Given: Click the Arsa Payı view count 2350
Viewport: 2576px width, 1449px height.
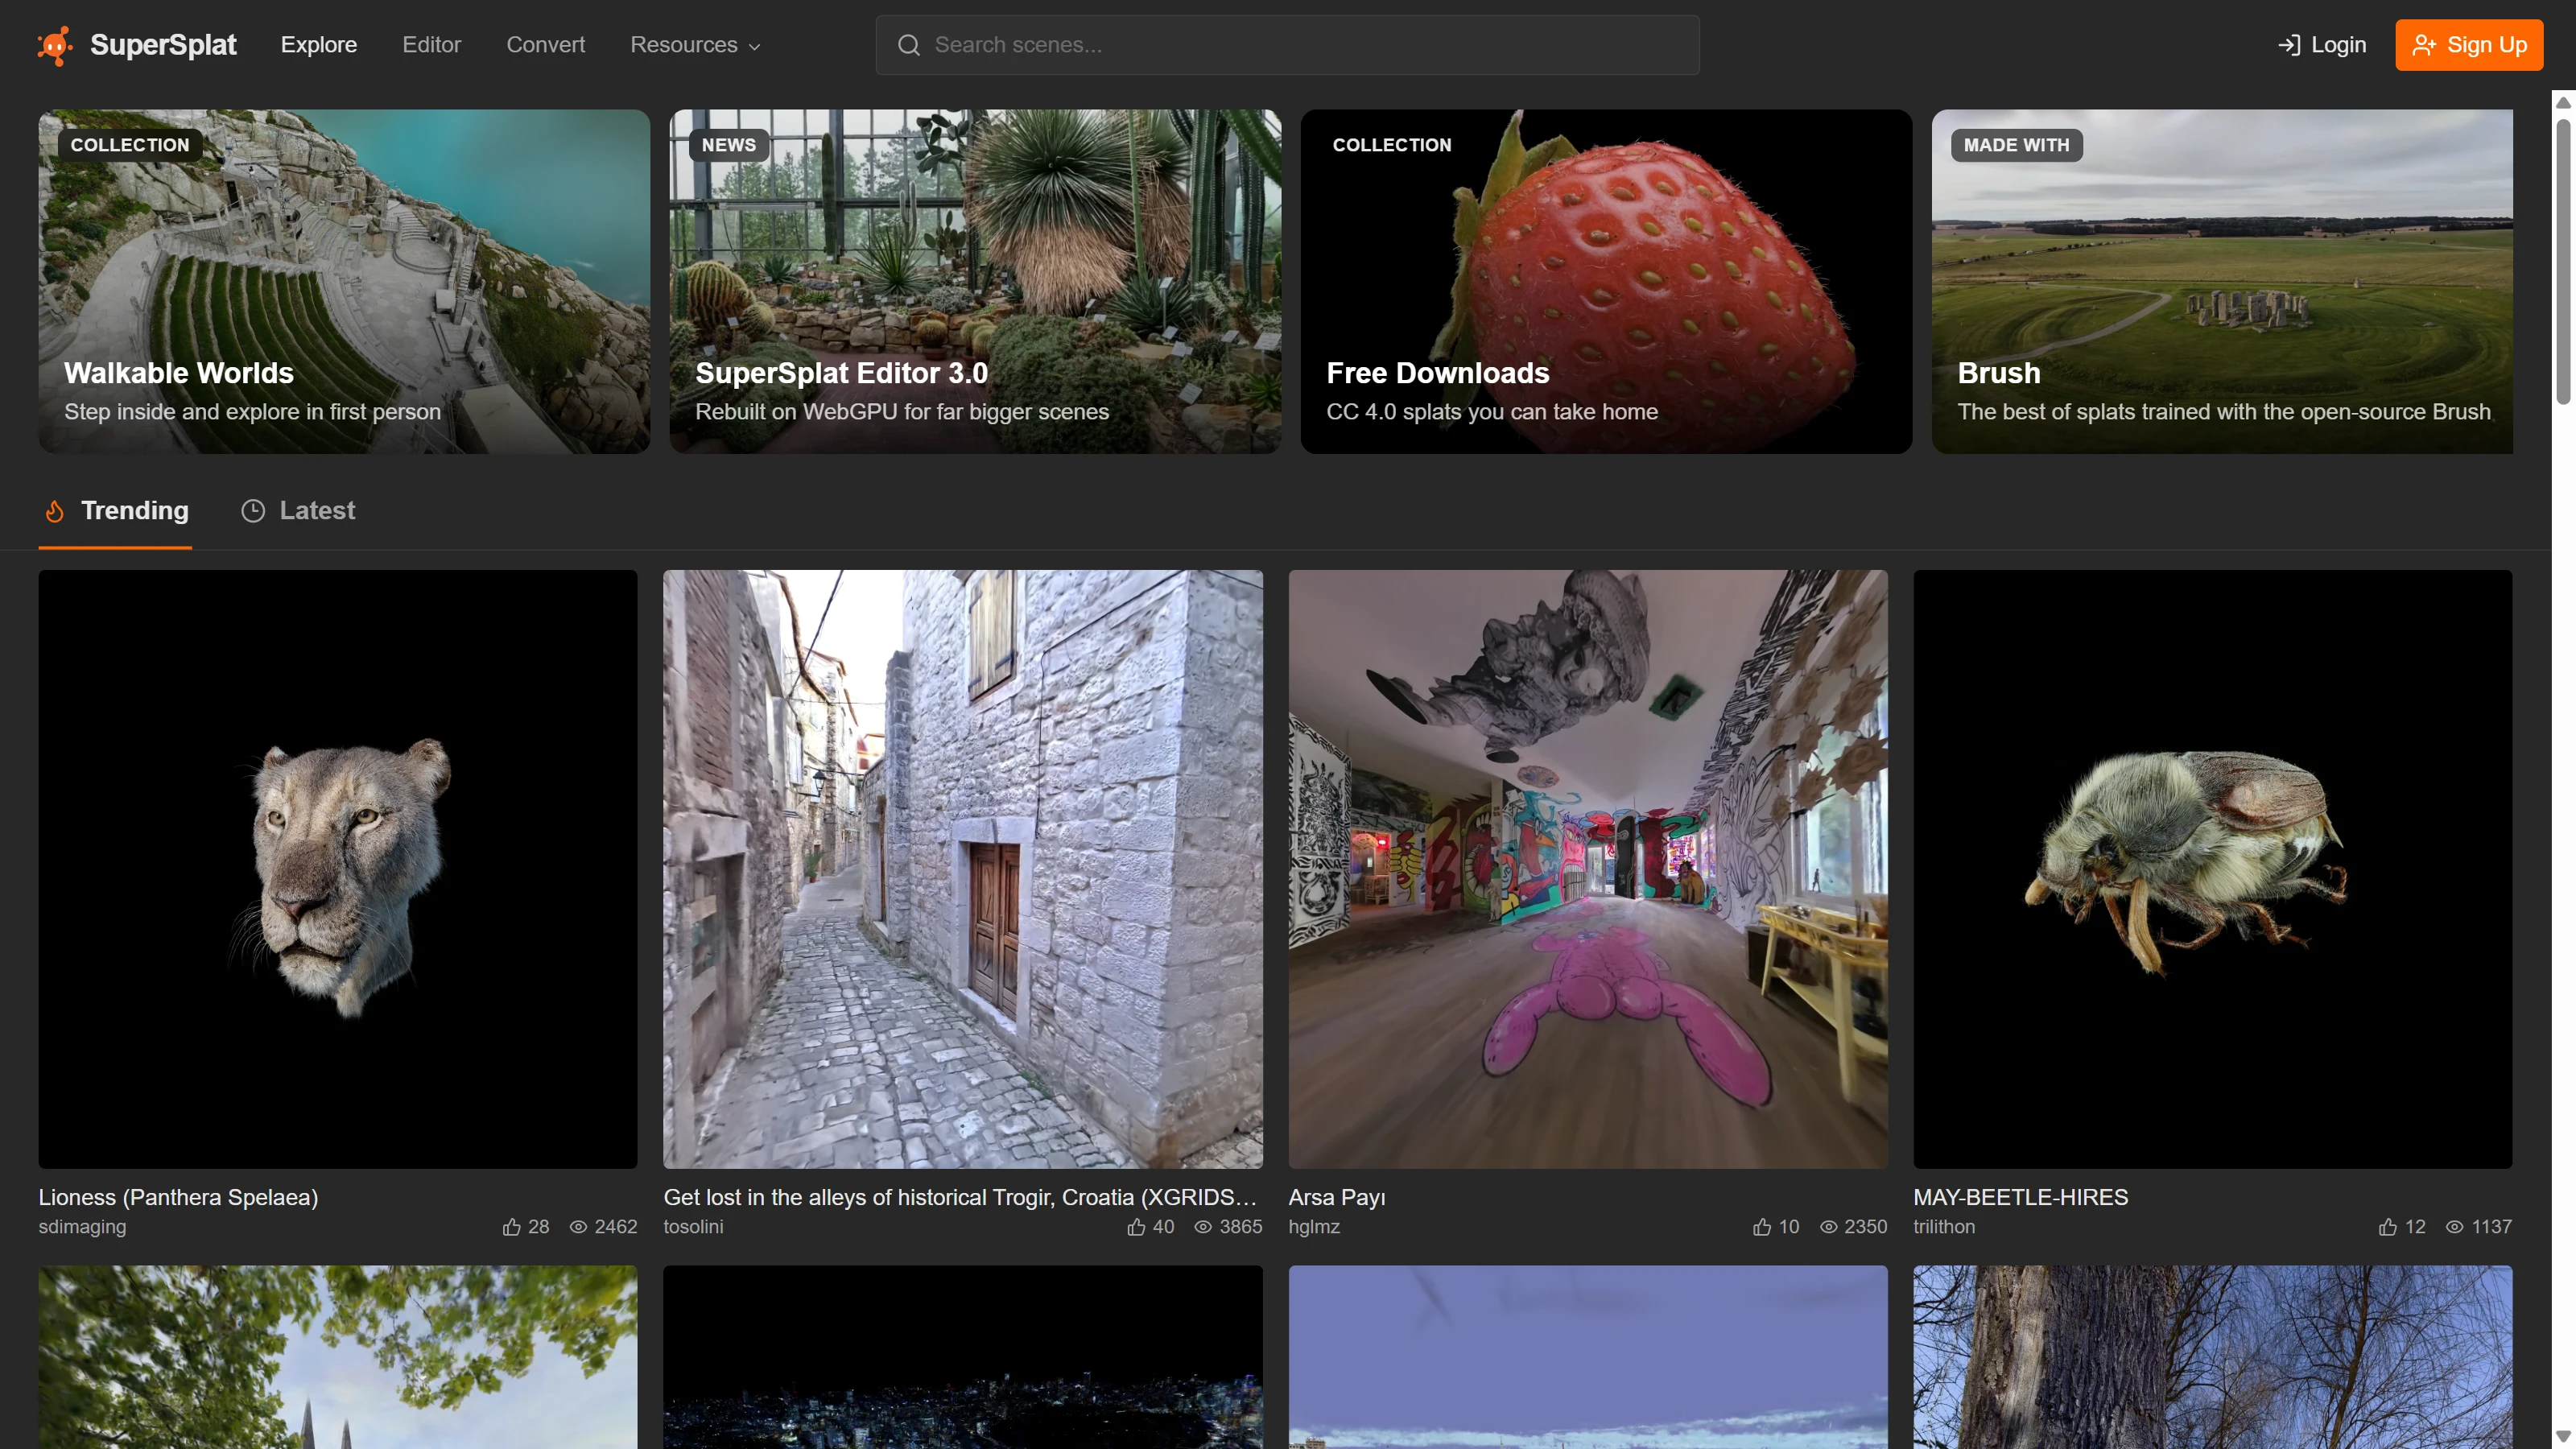Looking at the screenshot, I should coord(1866,1227).
